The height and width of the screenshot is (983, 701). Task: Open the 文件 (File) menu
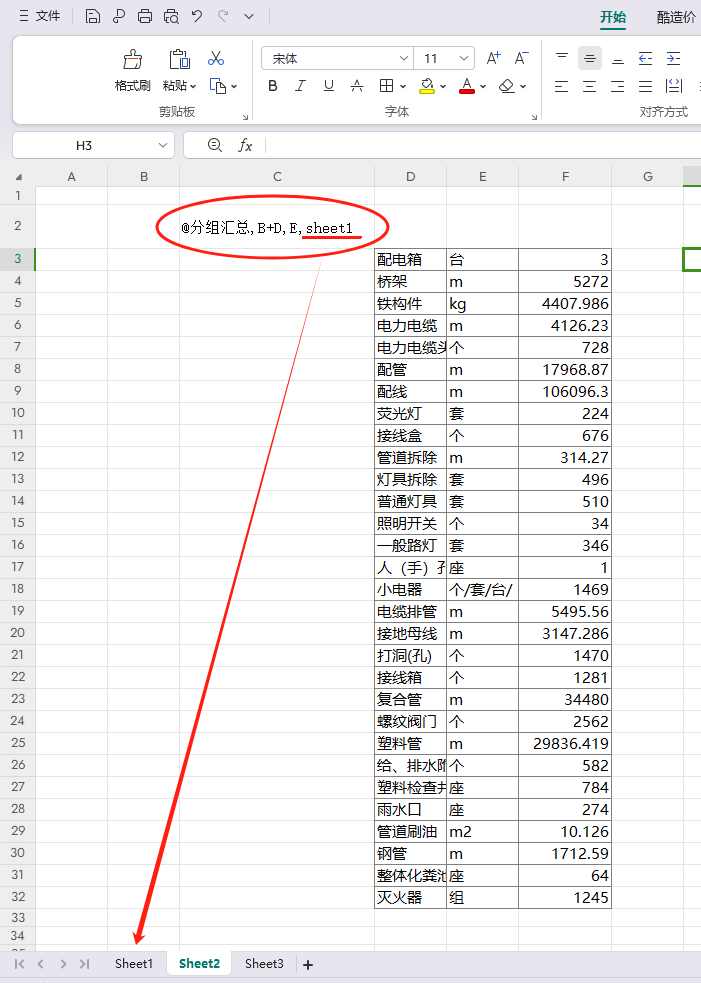coord(40,16)
